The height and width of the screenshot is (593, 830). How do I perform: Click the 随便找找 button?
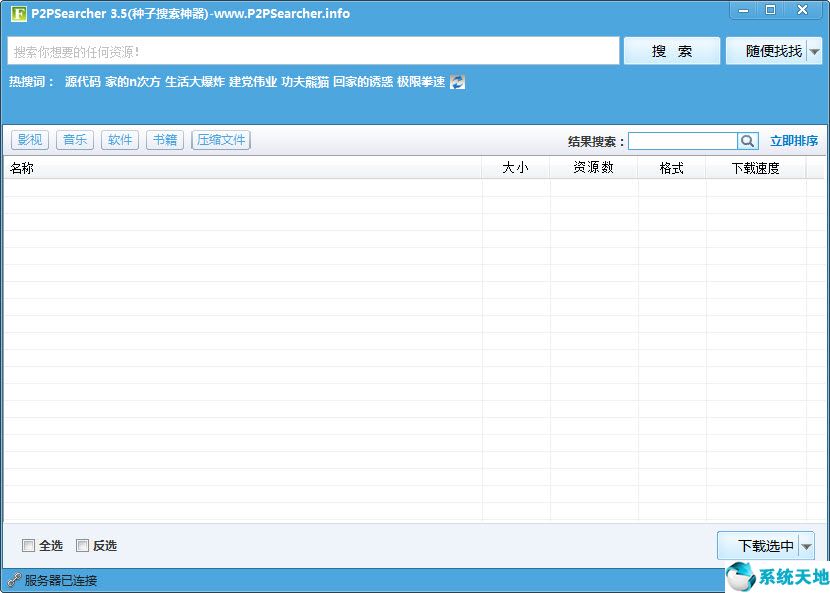[x=766, y=51]
